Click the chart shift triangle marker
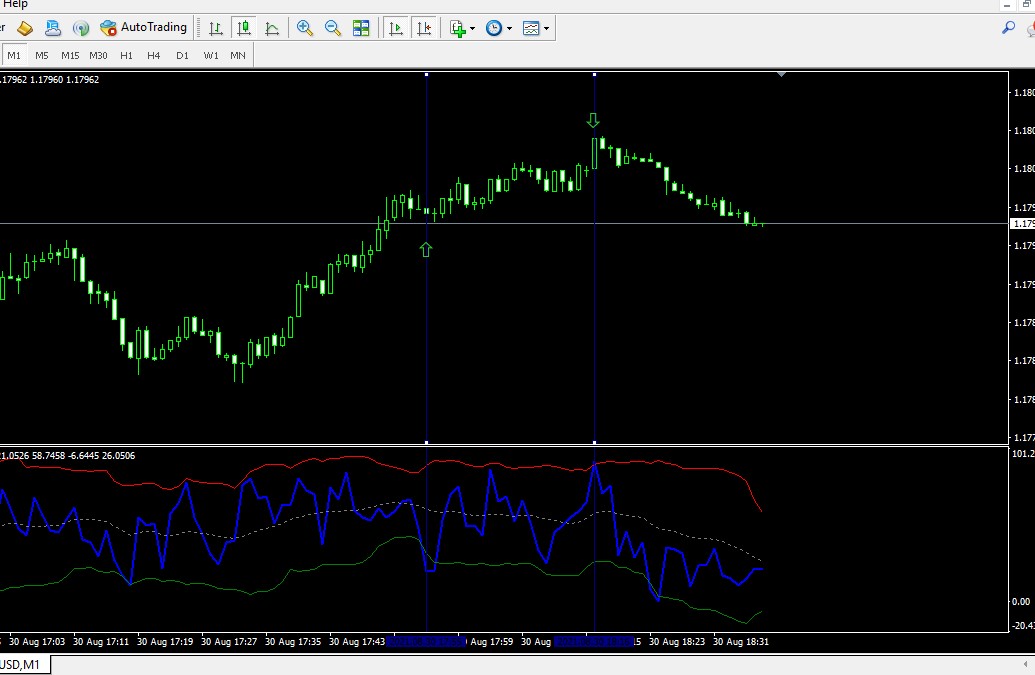 click(782, 75)
